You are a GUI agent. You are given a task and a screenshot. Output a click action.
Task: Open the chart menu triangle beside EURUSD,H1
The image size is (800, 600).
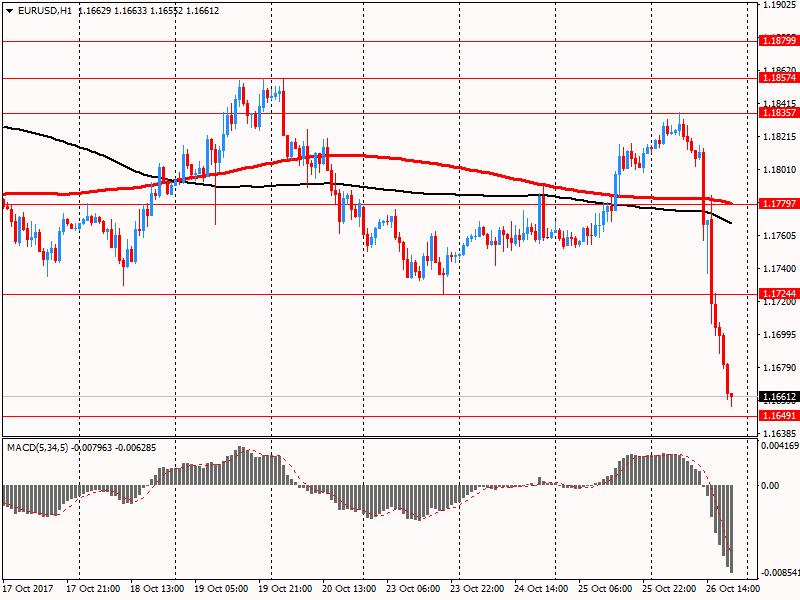[9, 11]
